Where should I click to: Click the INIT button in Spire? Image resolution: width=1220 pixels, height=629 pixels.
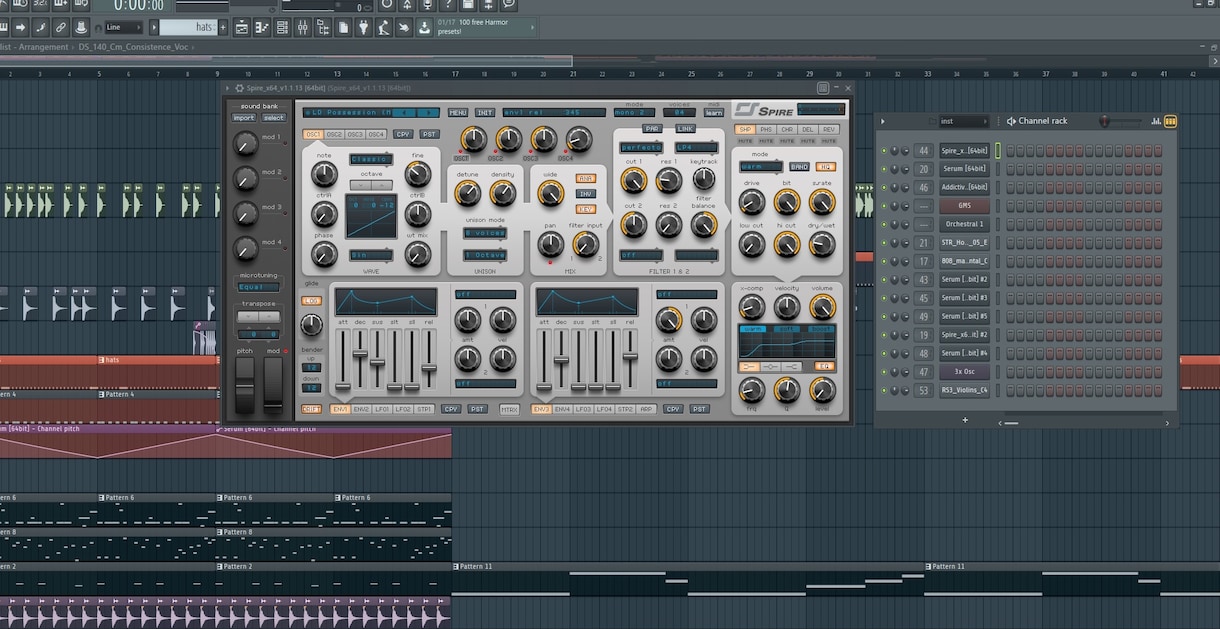point(485,113)
